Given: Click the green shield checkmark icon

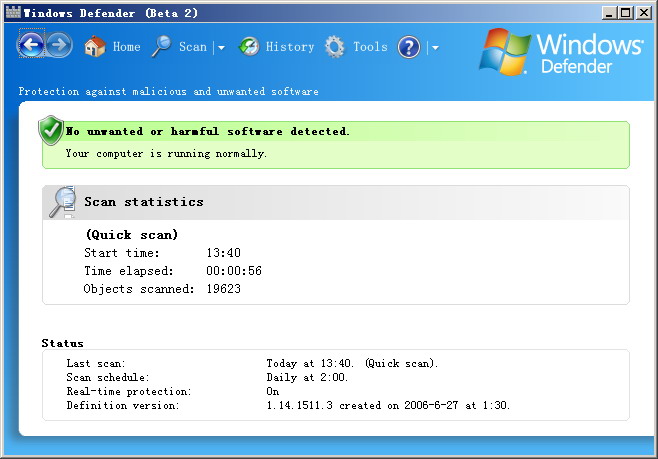Looking at the screenshot, I should point(51,130).
